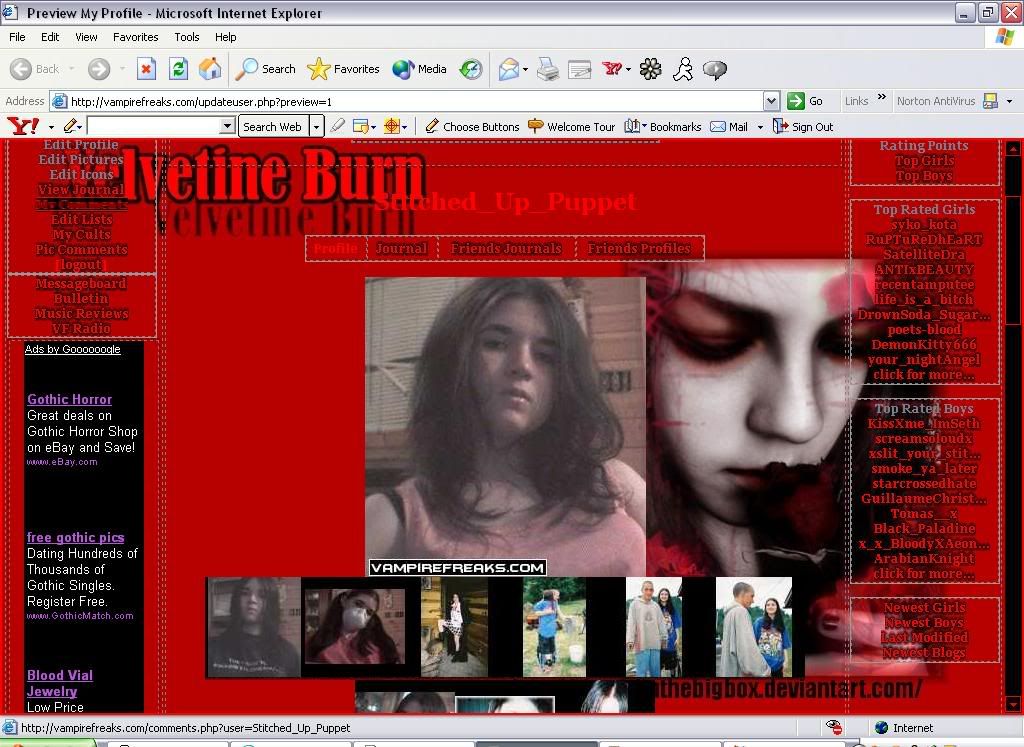Click the page icon beside the address URL
Viewport: 1024px width, 747px height.
(59, 101)
